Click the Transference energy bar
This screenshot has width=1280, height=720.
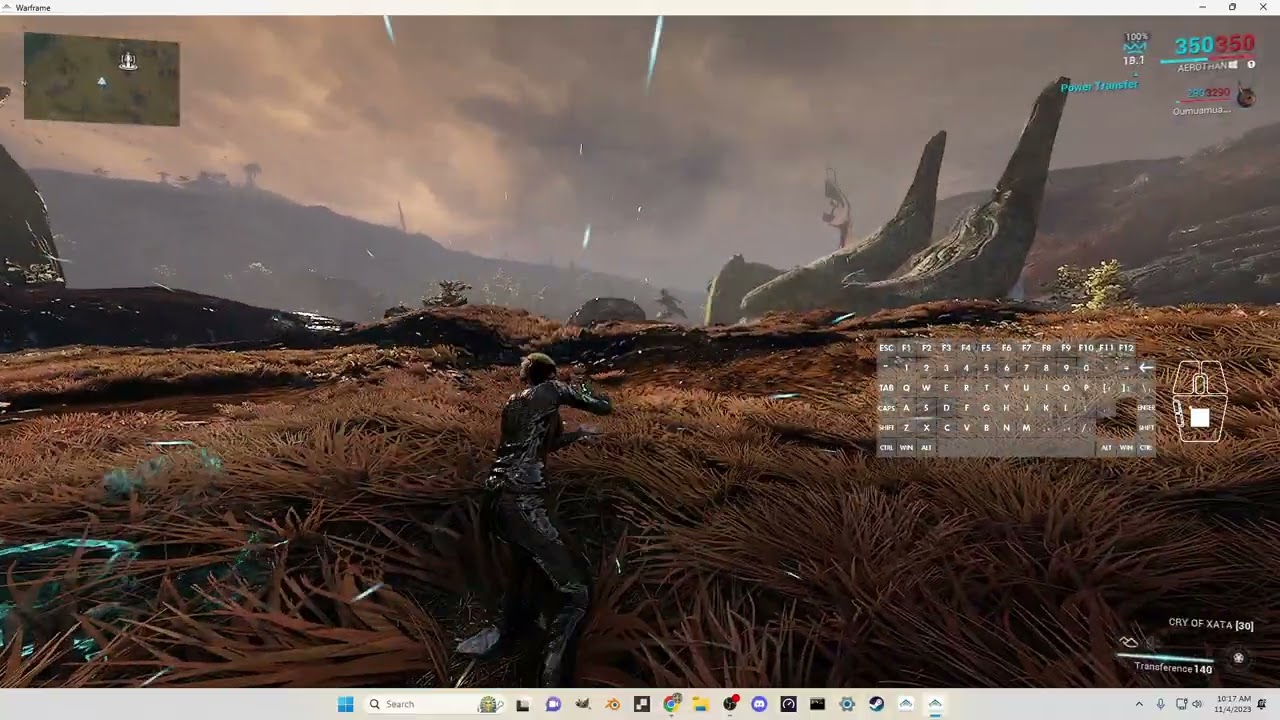(1165, 658)
